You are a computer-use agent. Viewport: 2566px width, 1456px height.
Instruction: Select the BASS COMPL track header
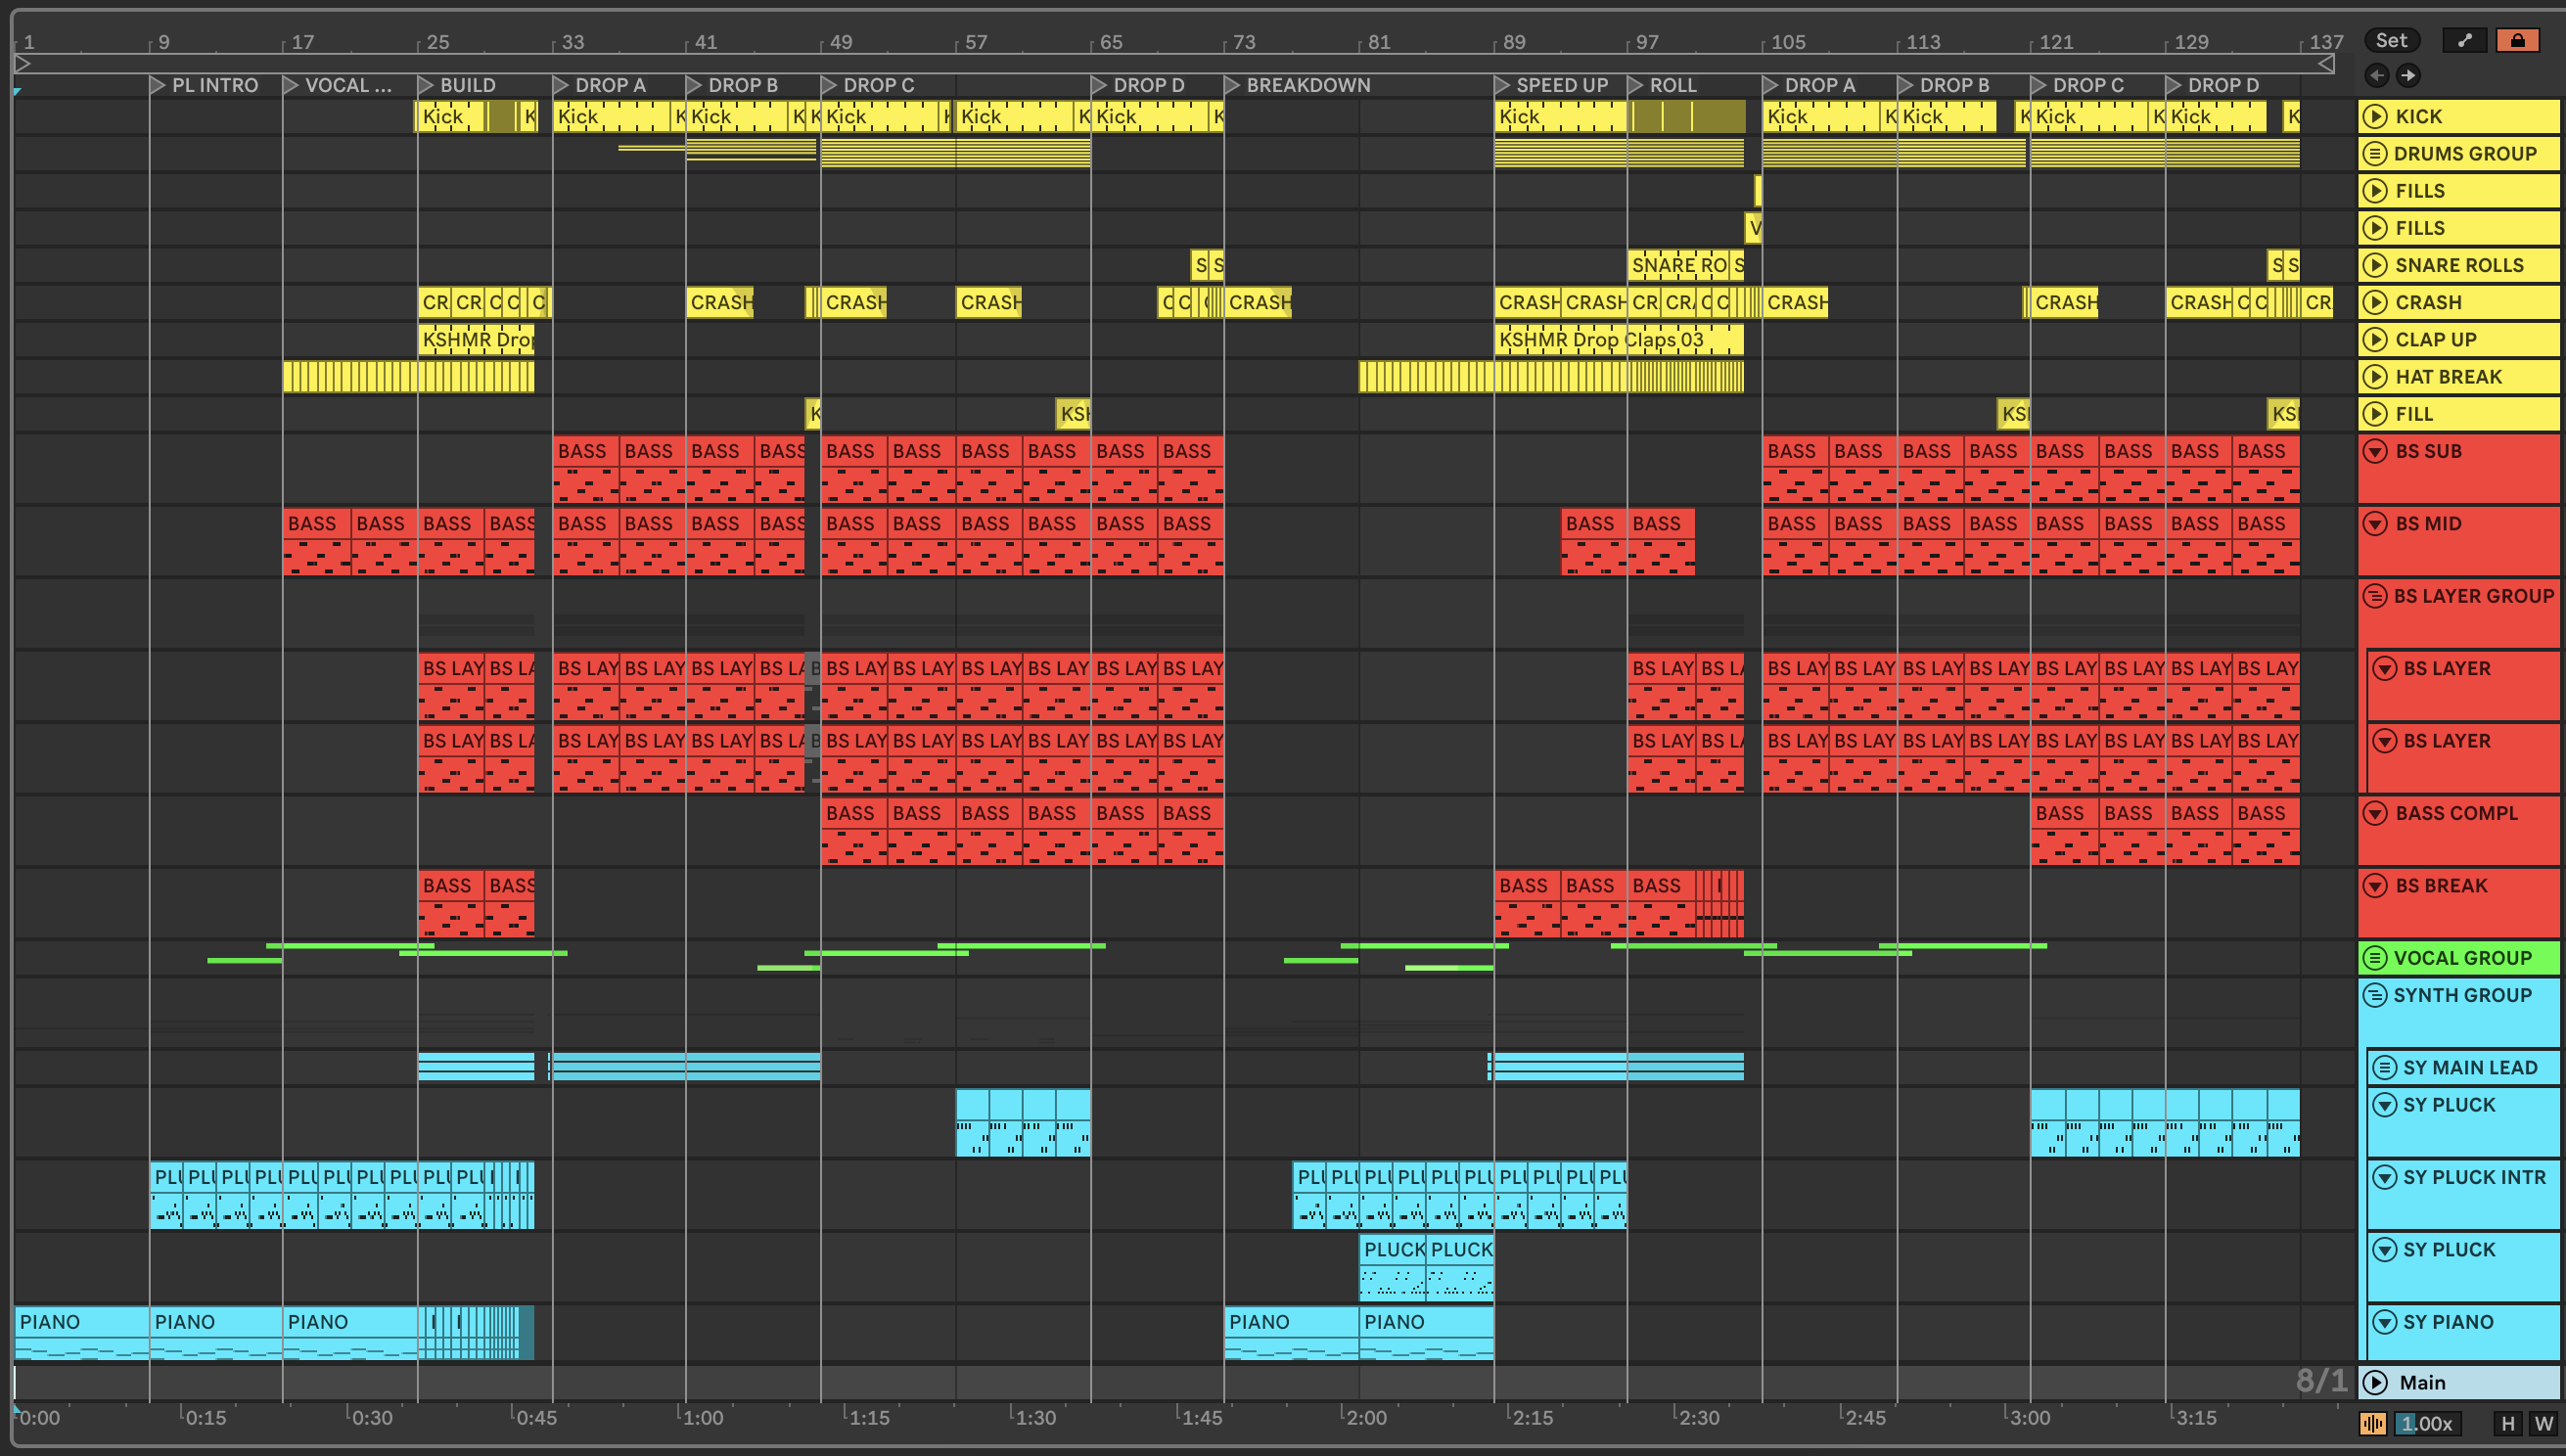coord(2456,814)
